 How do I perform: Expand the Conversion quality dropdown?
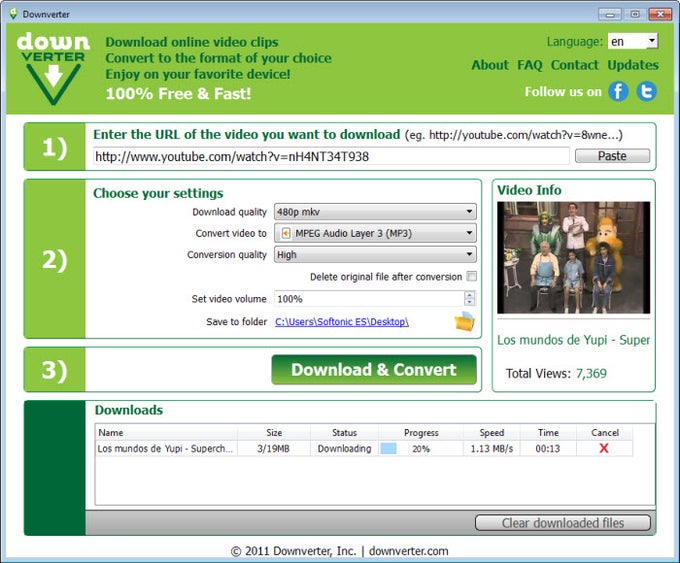(x=375, y=255)
